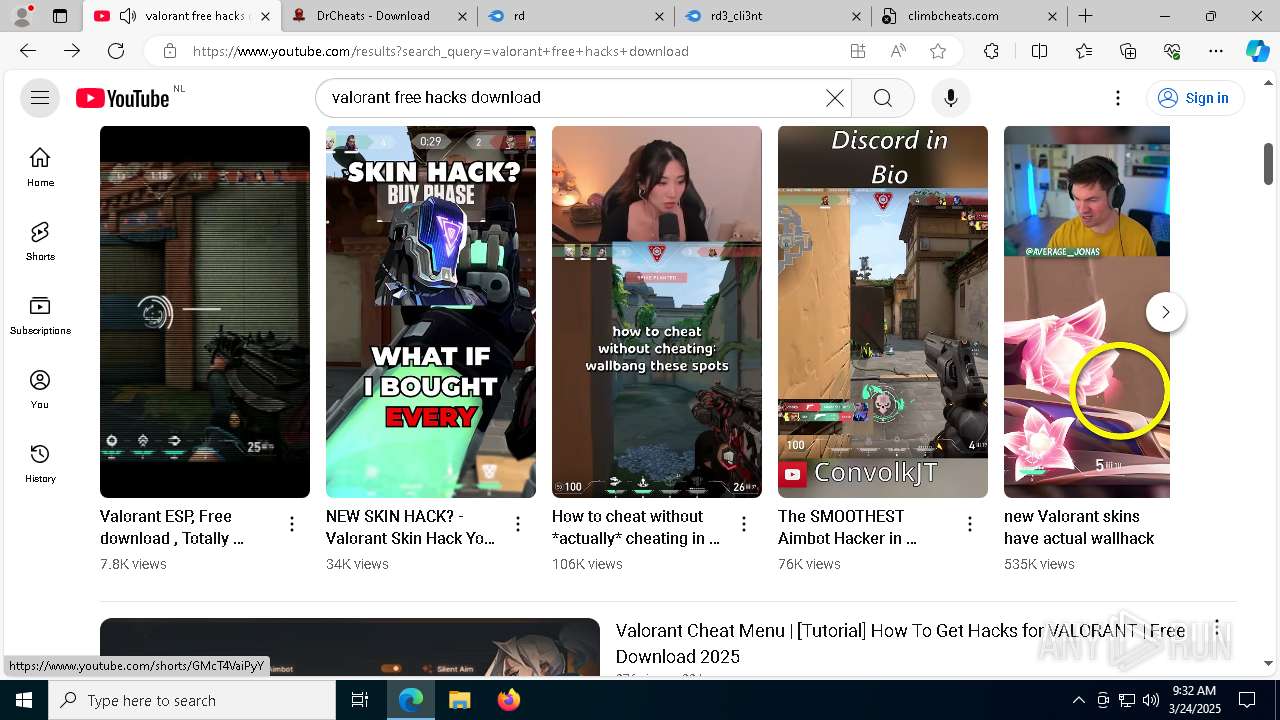Open the Windows Start menu

point(24,700)
